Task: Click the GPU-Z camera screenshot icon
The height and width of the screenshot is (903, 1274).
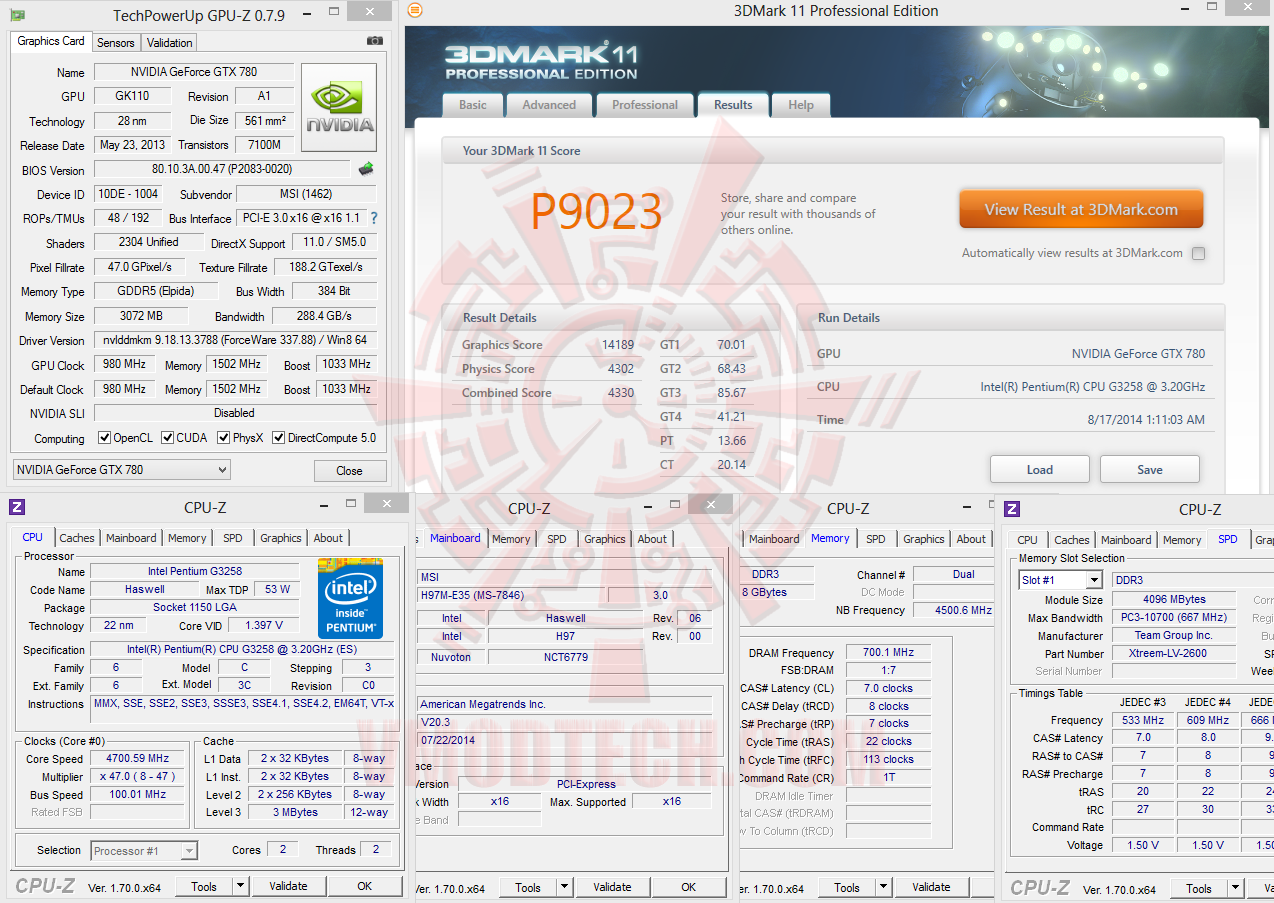Action: (374, 41)
